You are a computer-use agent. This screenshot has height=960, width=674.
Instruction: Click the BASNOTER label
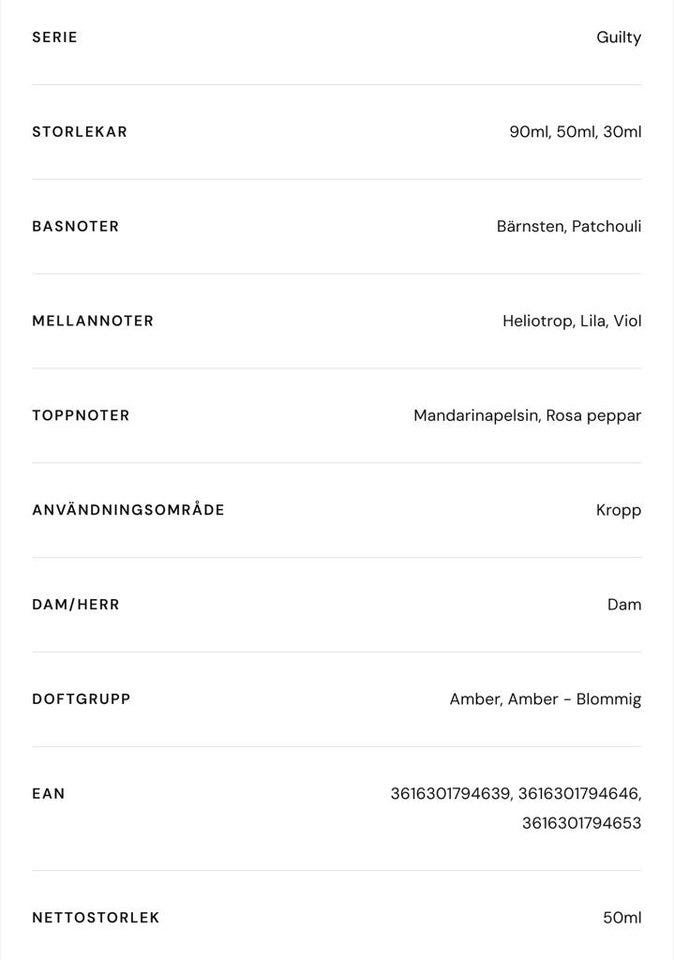(x=76, y=226)
